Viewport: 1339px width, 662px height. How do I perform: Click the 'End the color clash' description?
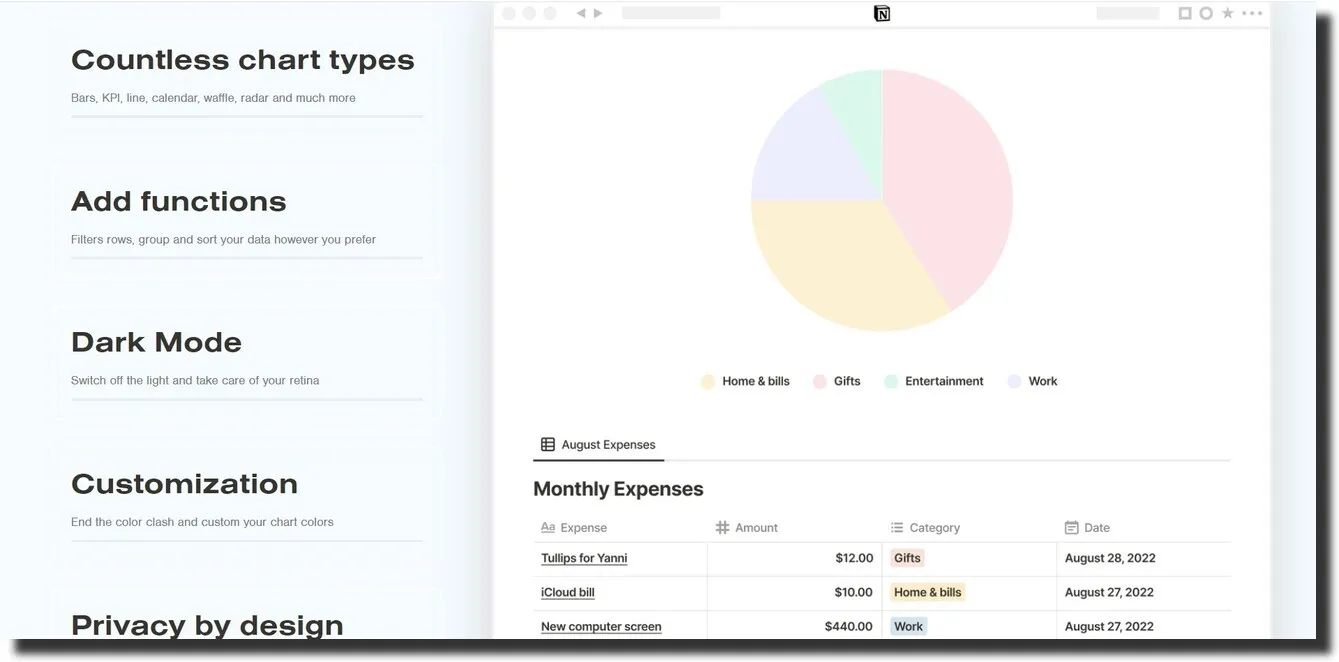(x=202, y=521)
